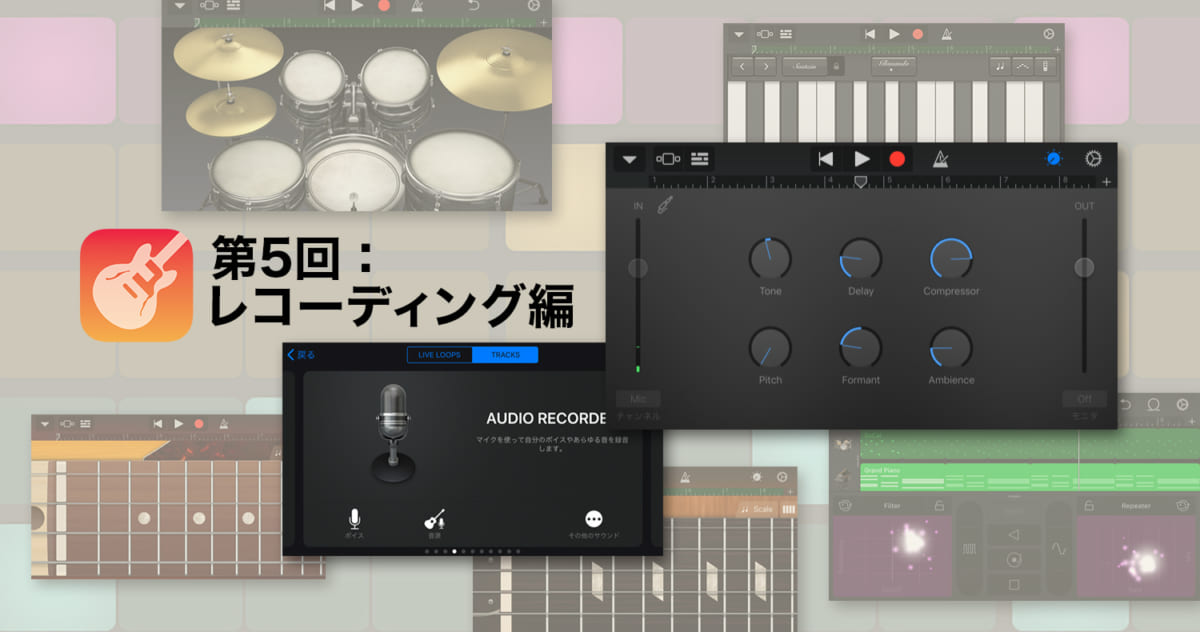Expand the browser triangle in the left guitar window
Screen dimensions: 1200x632
coord(45,424)
